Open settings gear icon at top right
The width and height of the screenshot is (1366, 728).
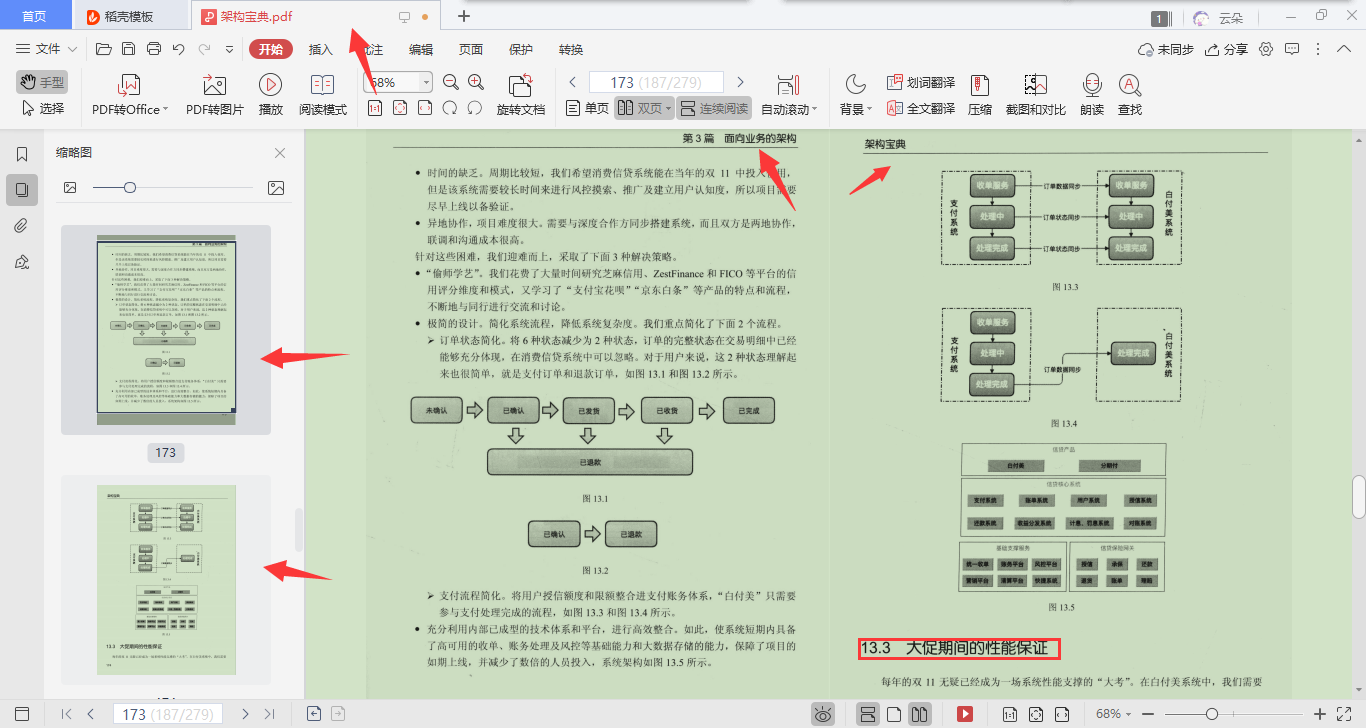coord(1266,49)
